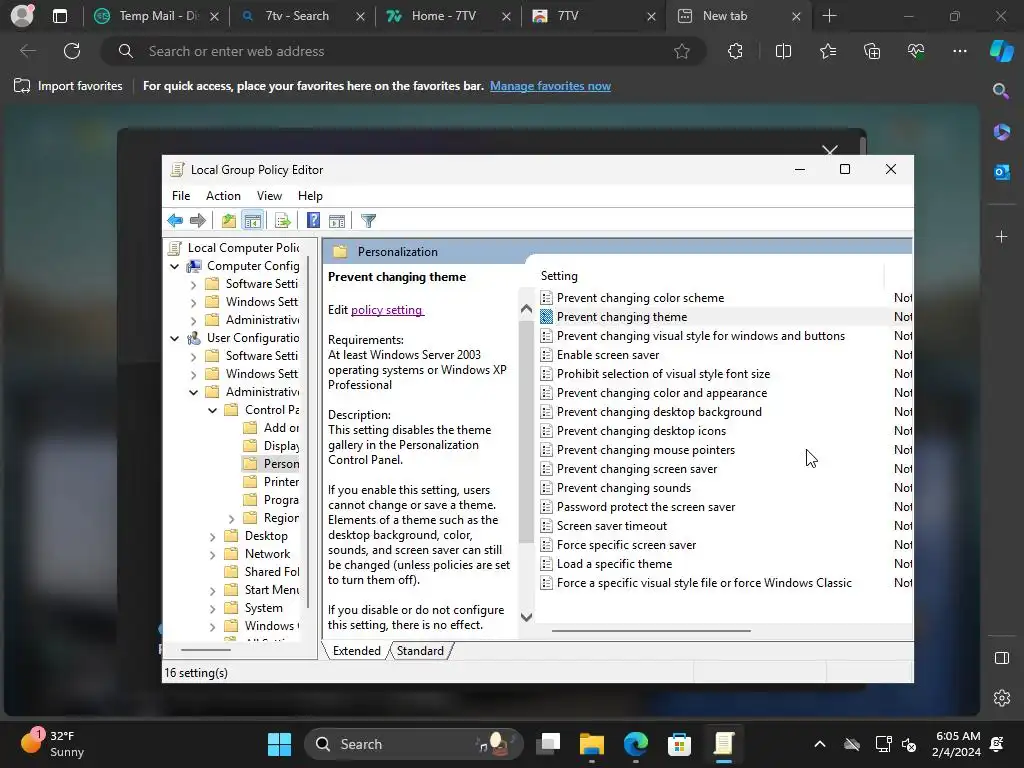Click the settings list horizontal scrollbar
Screen dimensions: 1024x768
(651, 631)
